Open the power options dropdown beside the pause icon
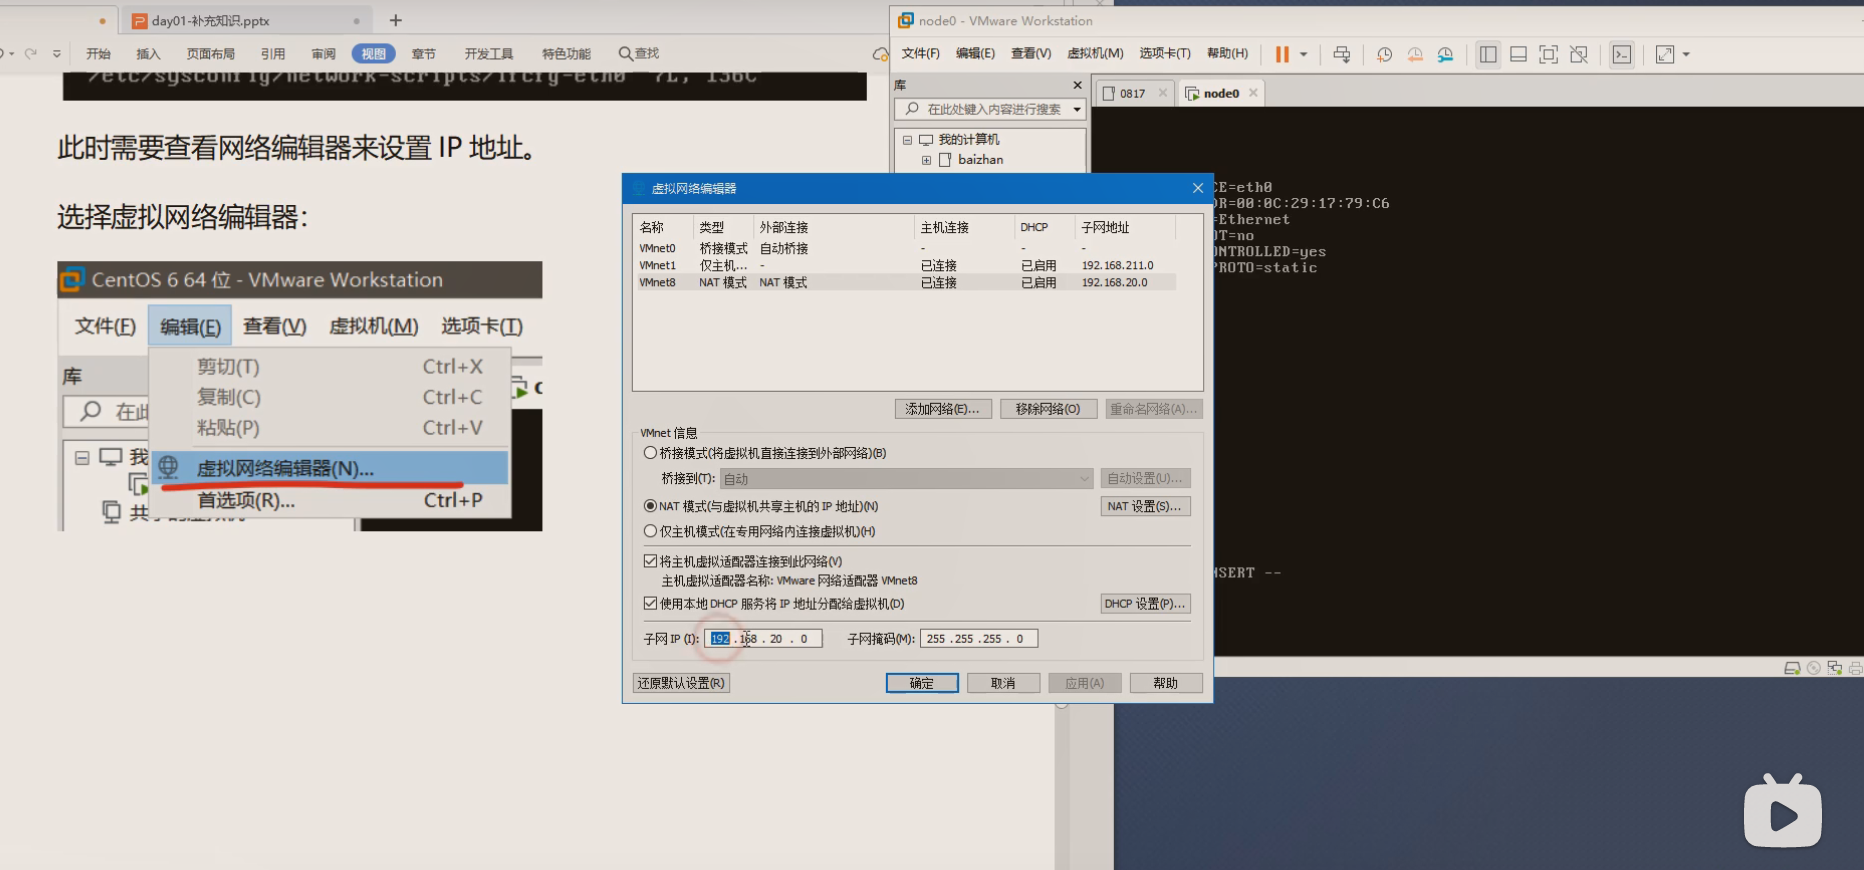The width and height of the screenshot is (1864, 870). point(1303,54)
